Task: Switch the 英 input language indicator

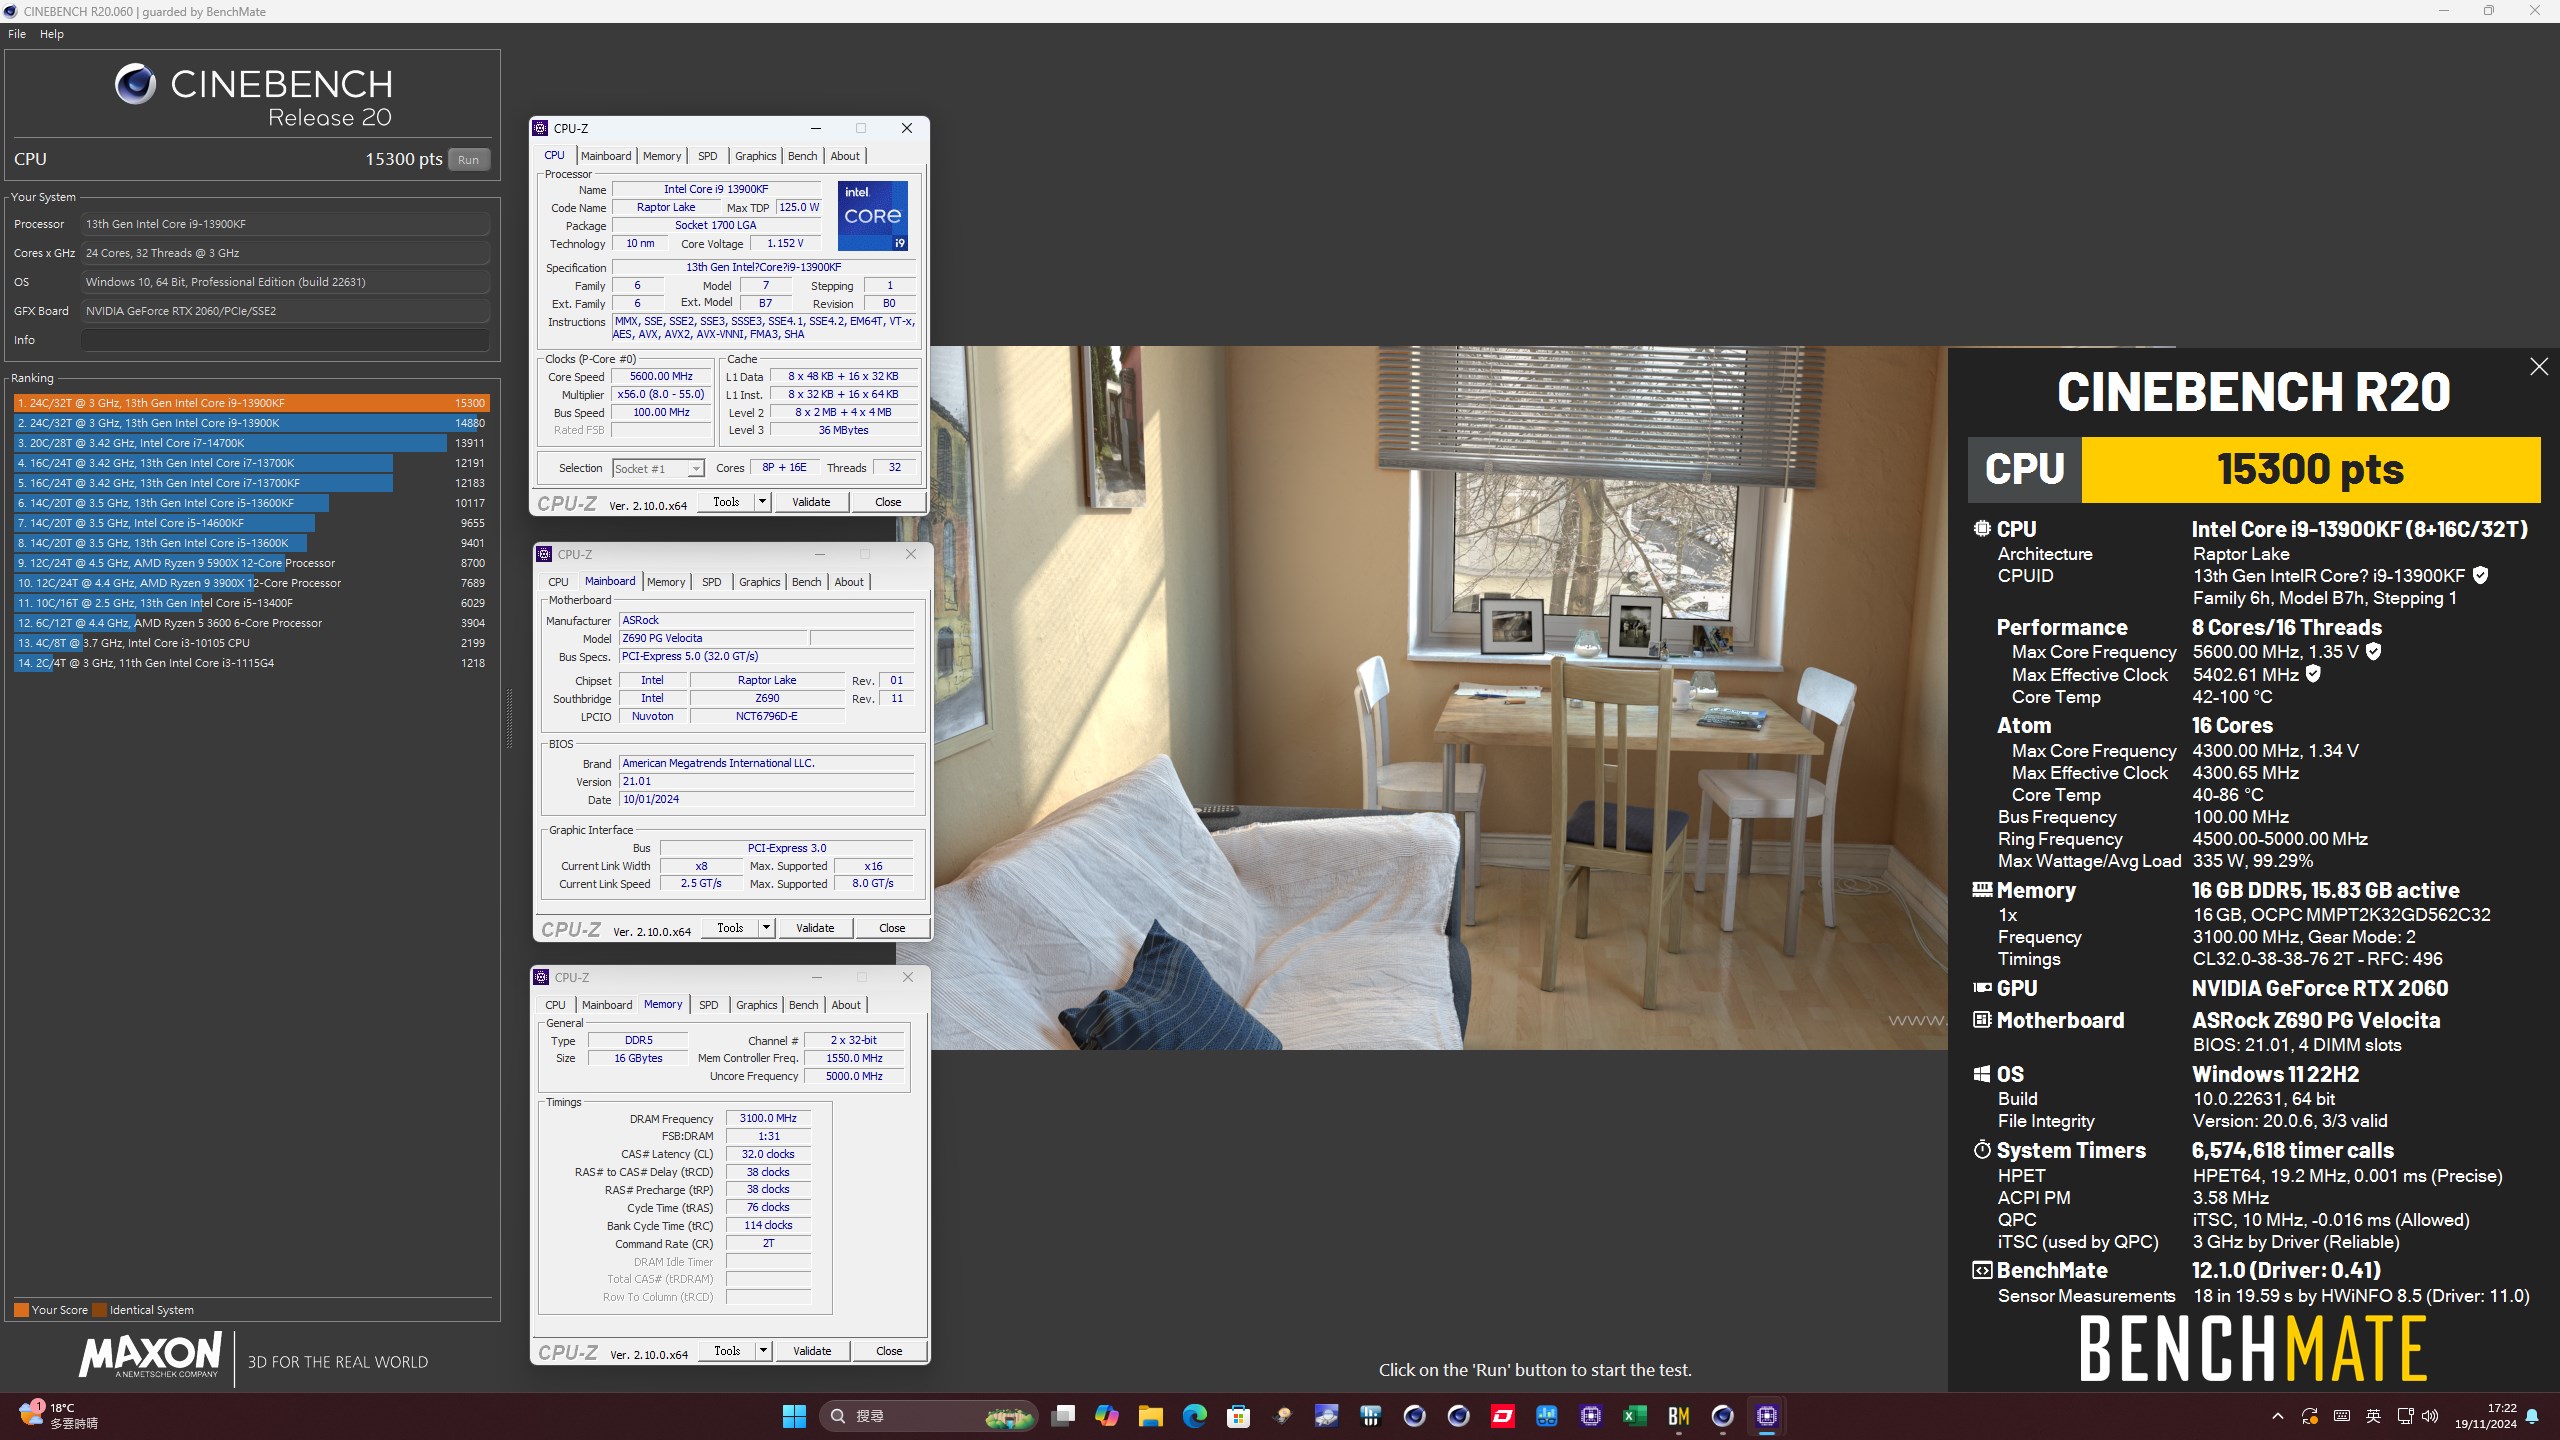Action: tap(2374, 1416)
